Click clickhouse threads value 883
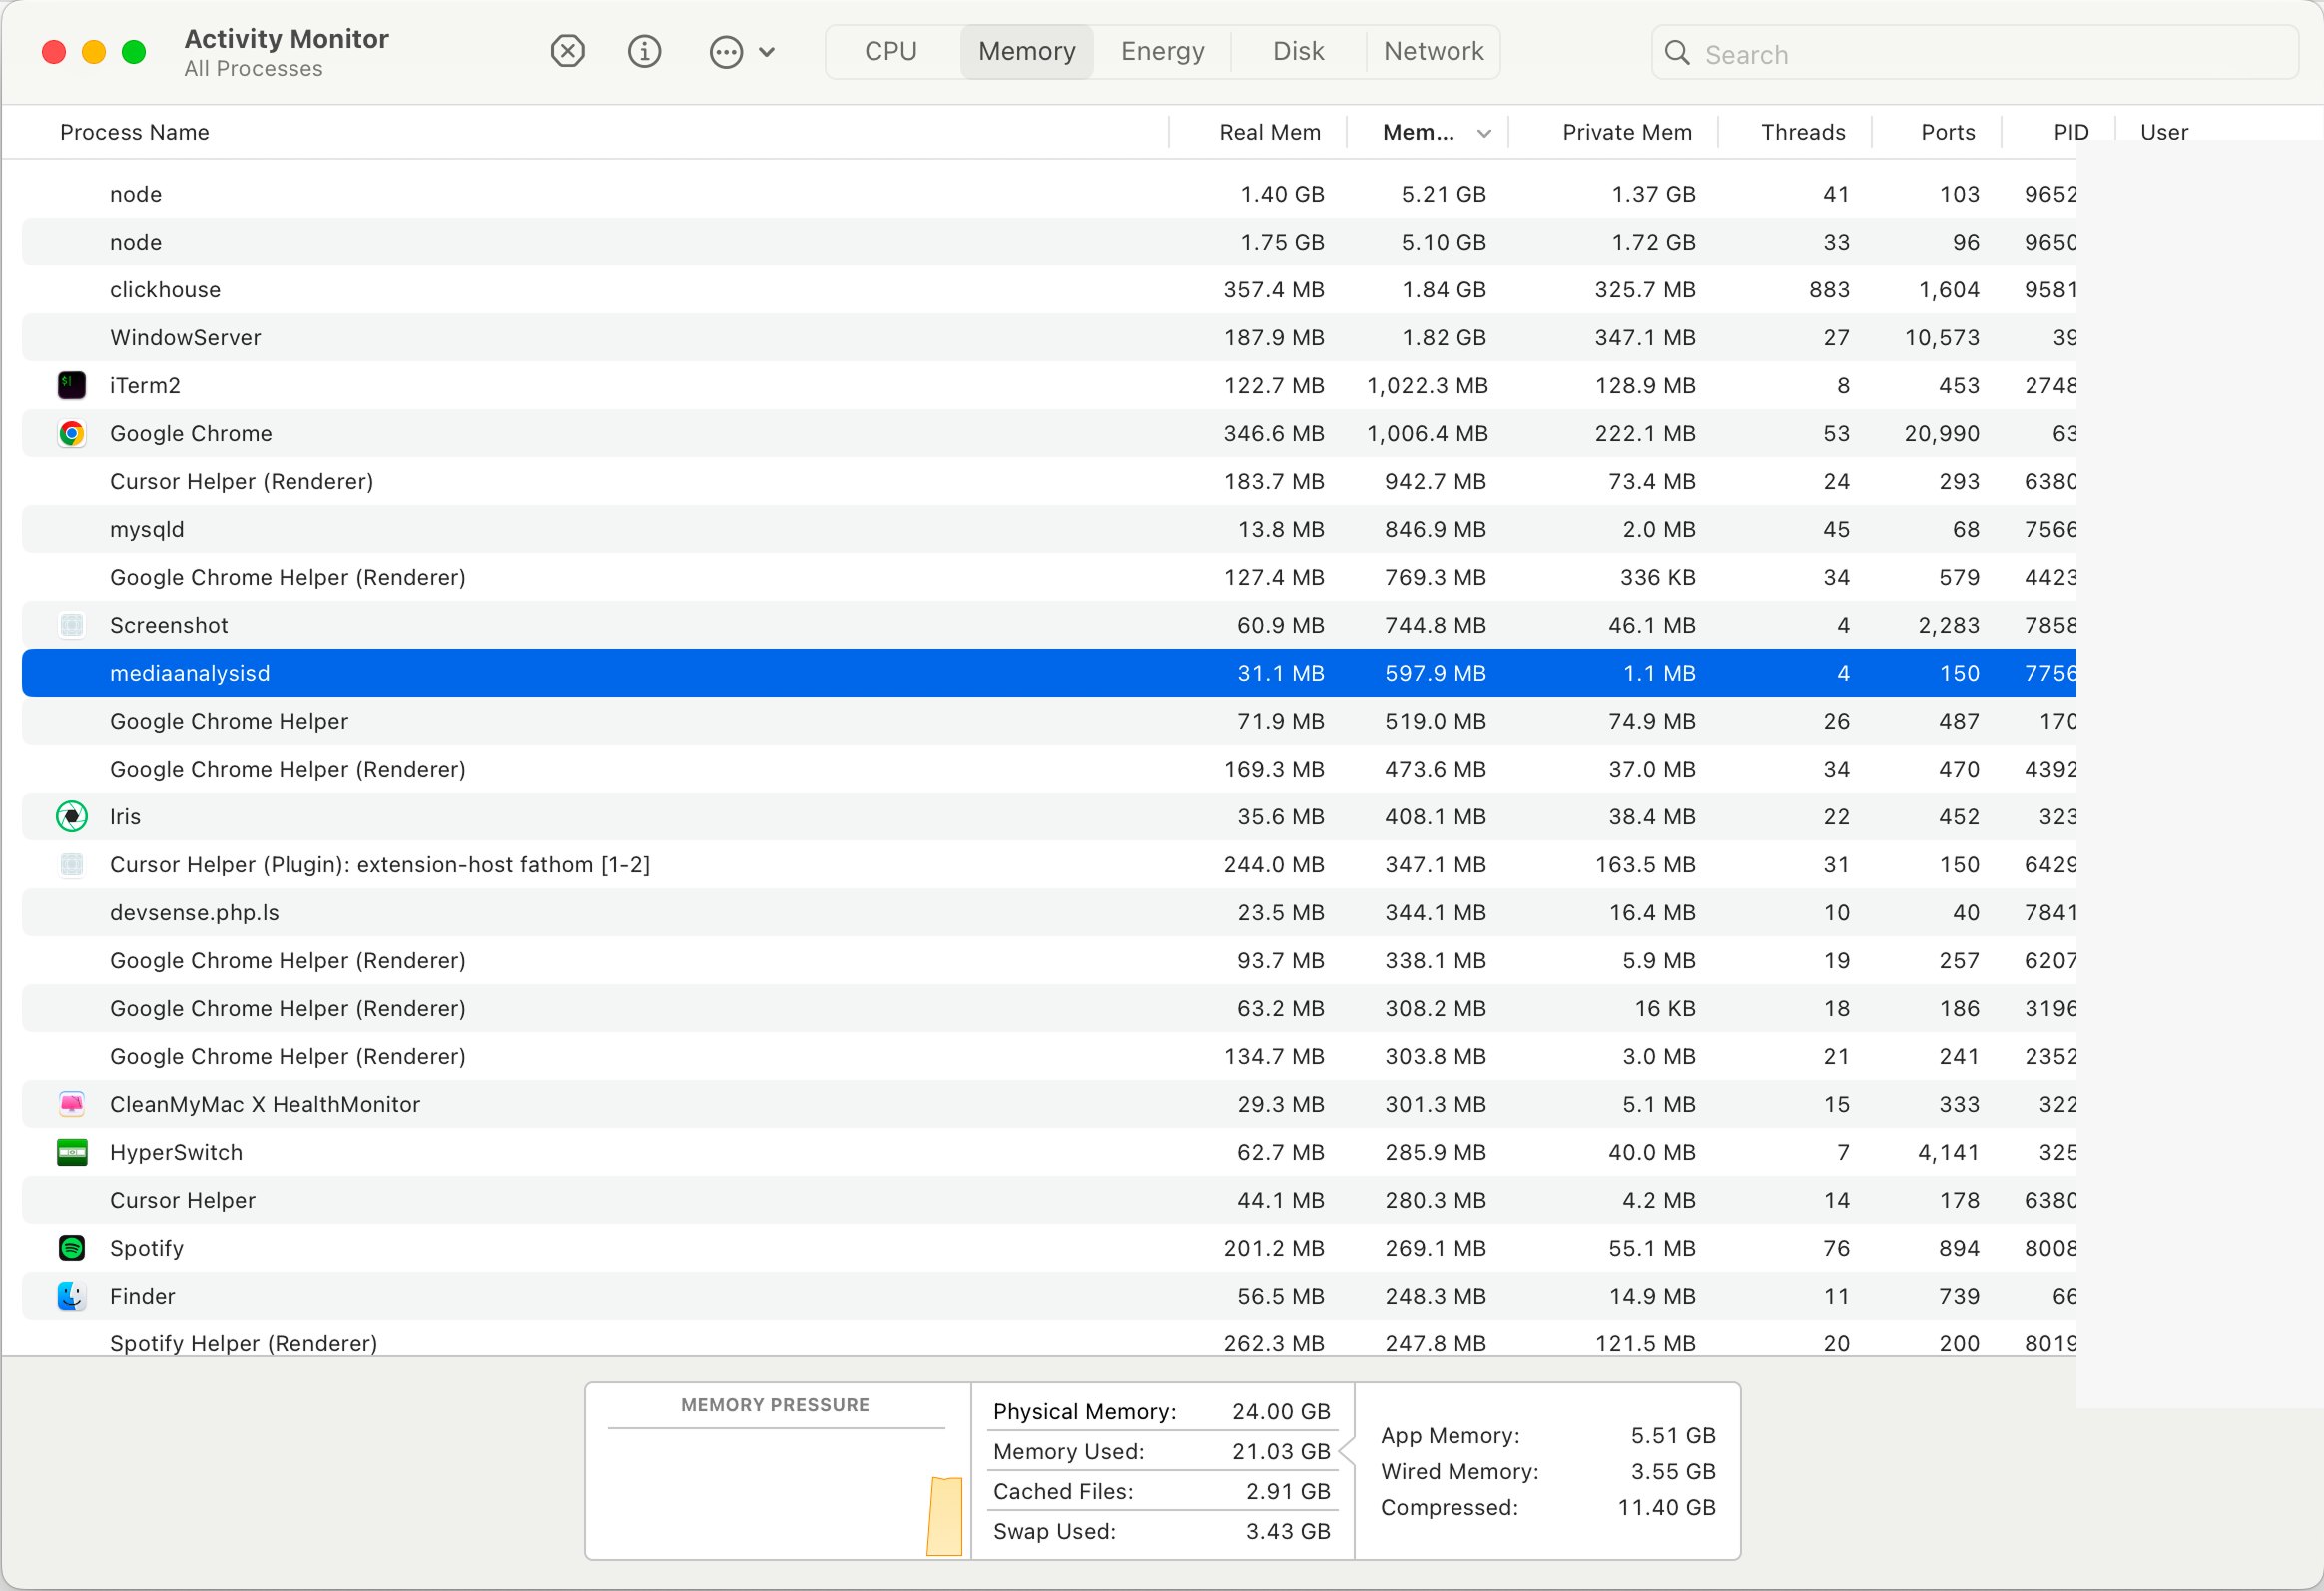 pos(1829,290)
